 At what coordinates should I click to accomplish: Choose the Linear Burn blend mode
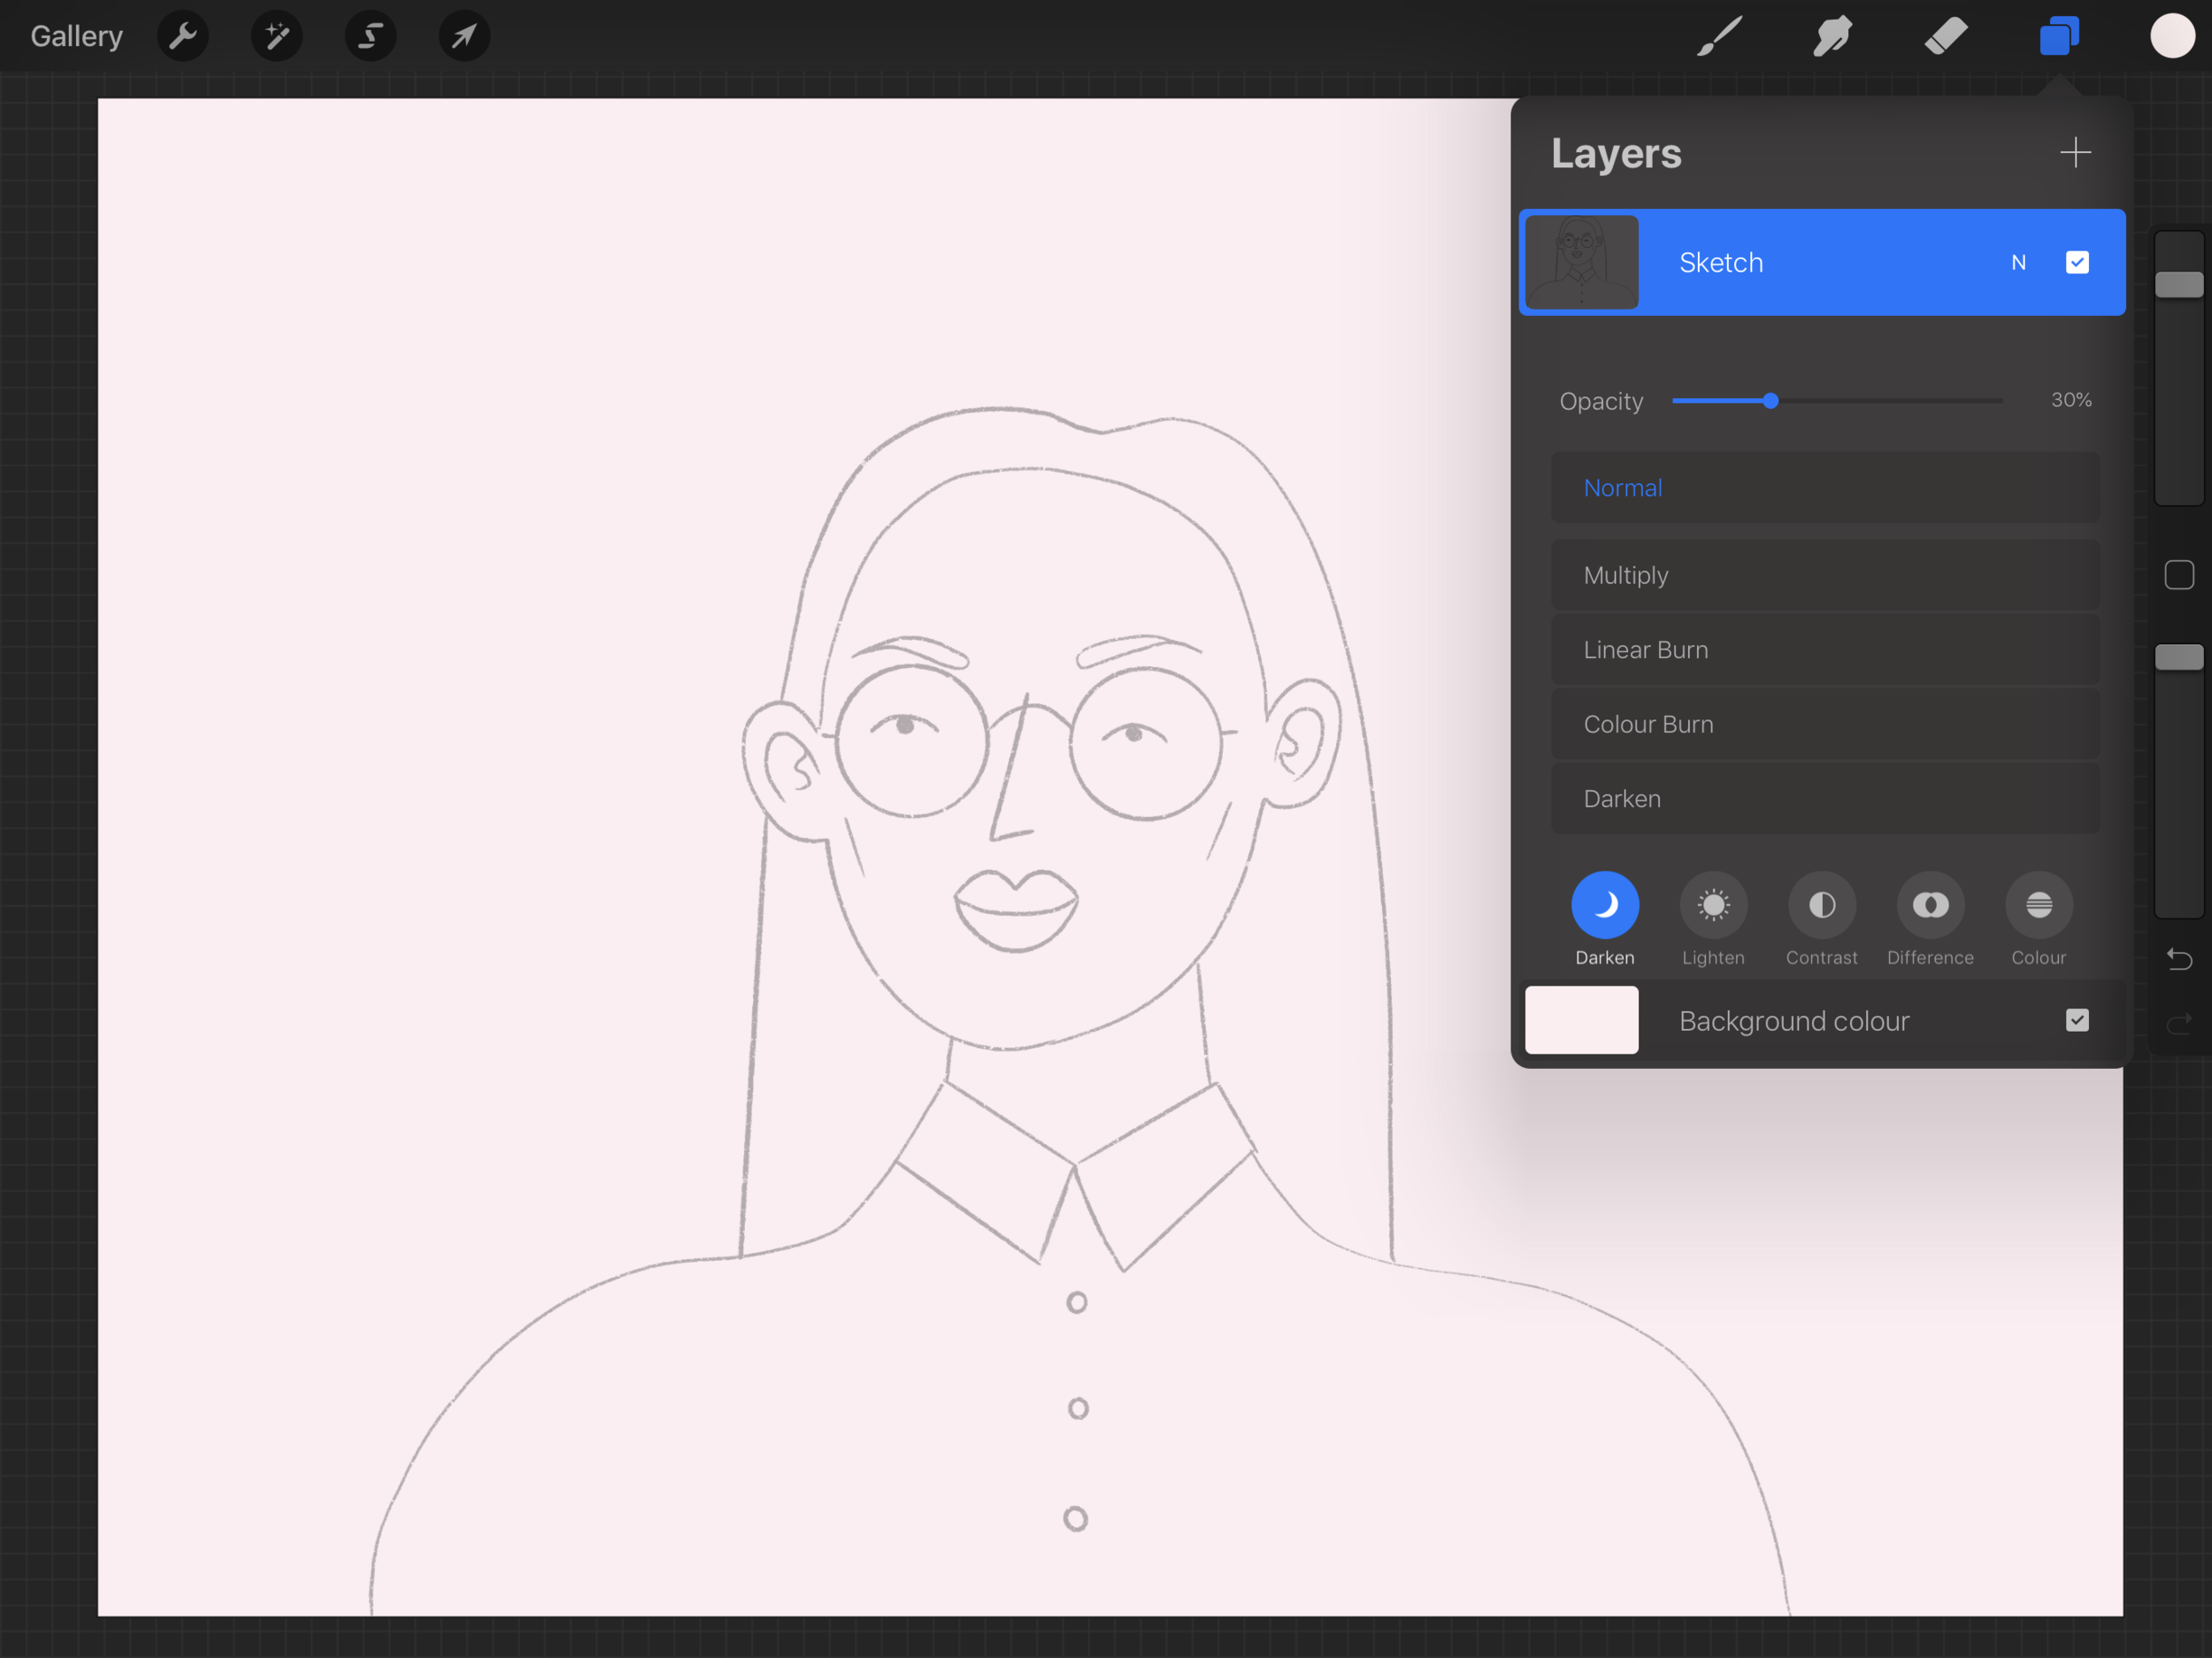click(1824, 650)
